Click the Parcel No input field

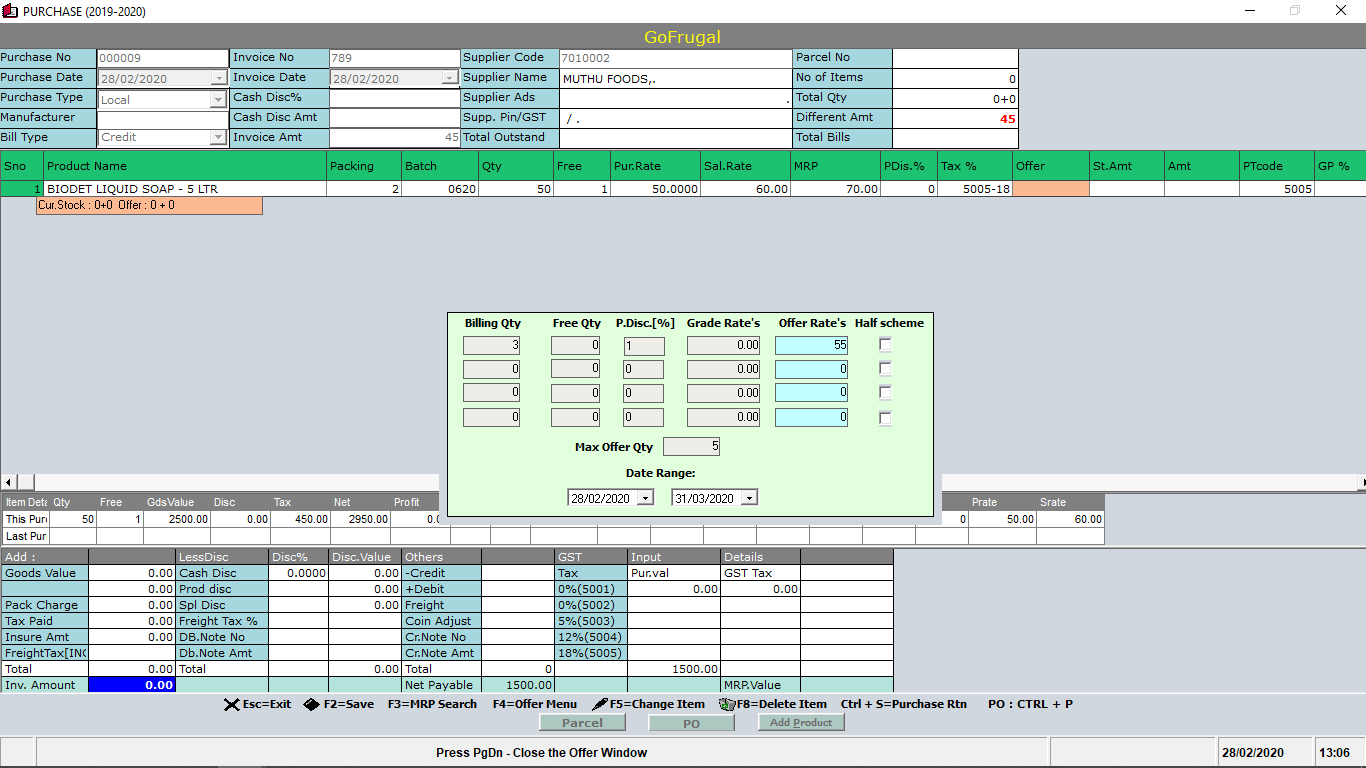pos(955,58)
